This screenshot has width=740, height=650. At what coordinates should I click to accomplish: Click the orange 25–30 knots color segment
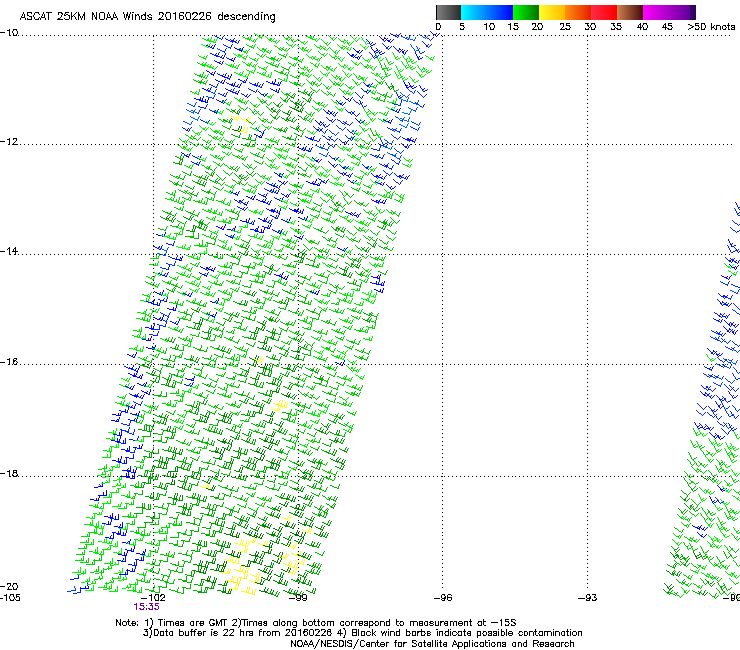click(578, 12)
